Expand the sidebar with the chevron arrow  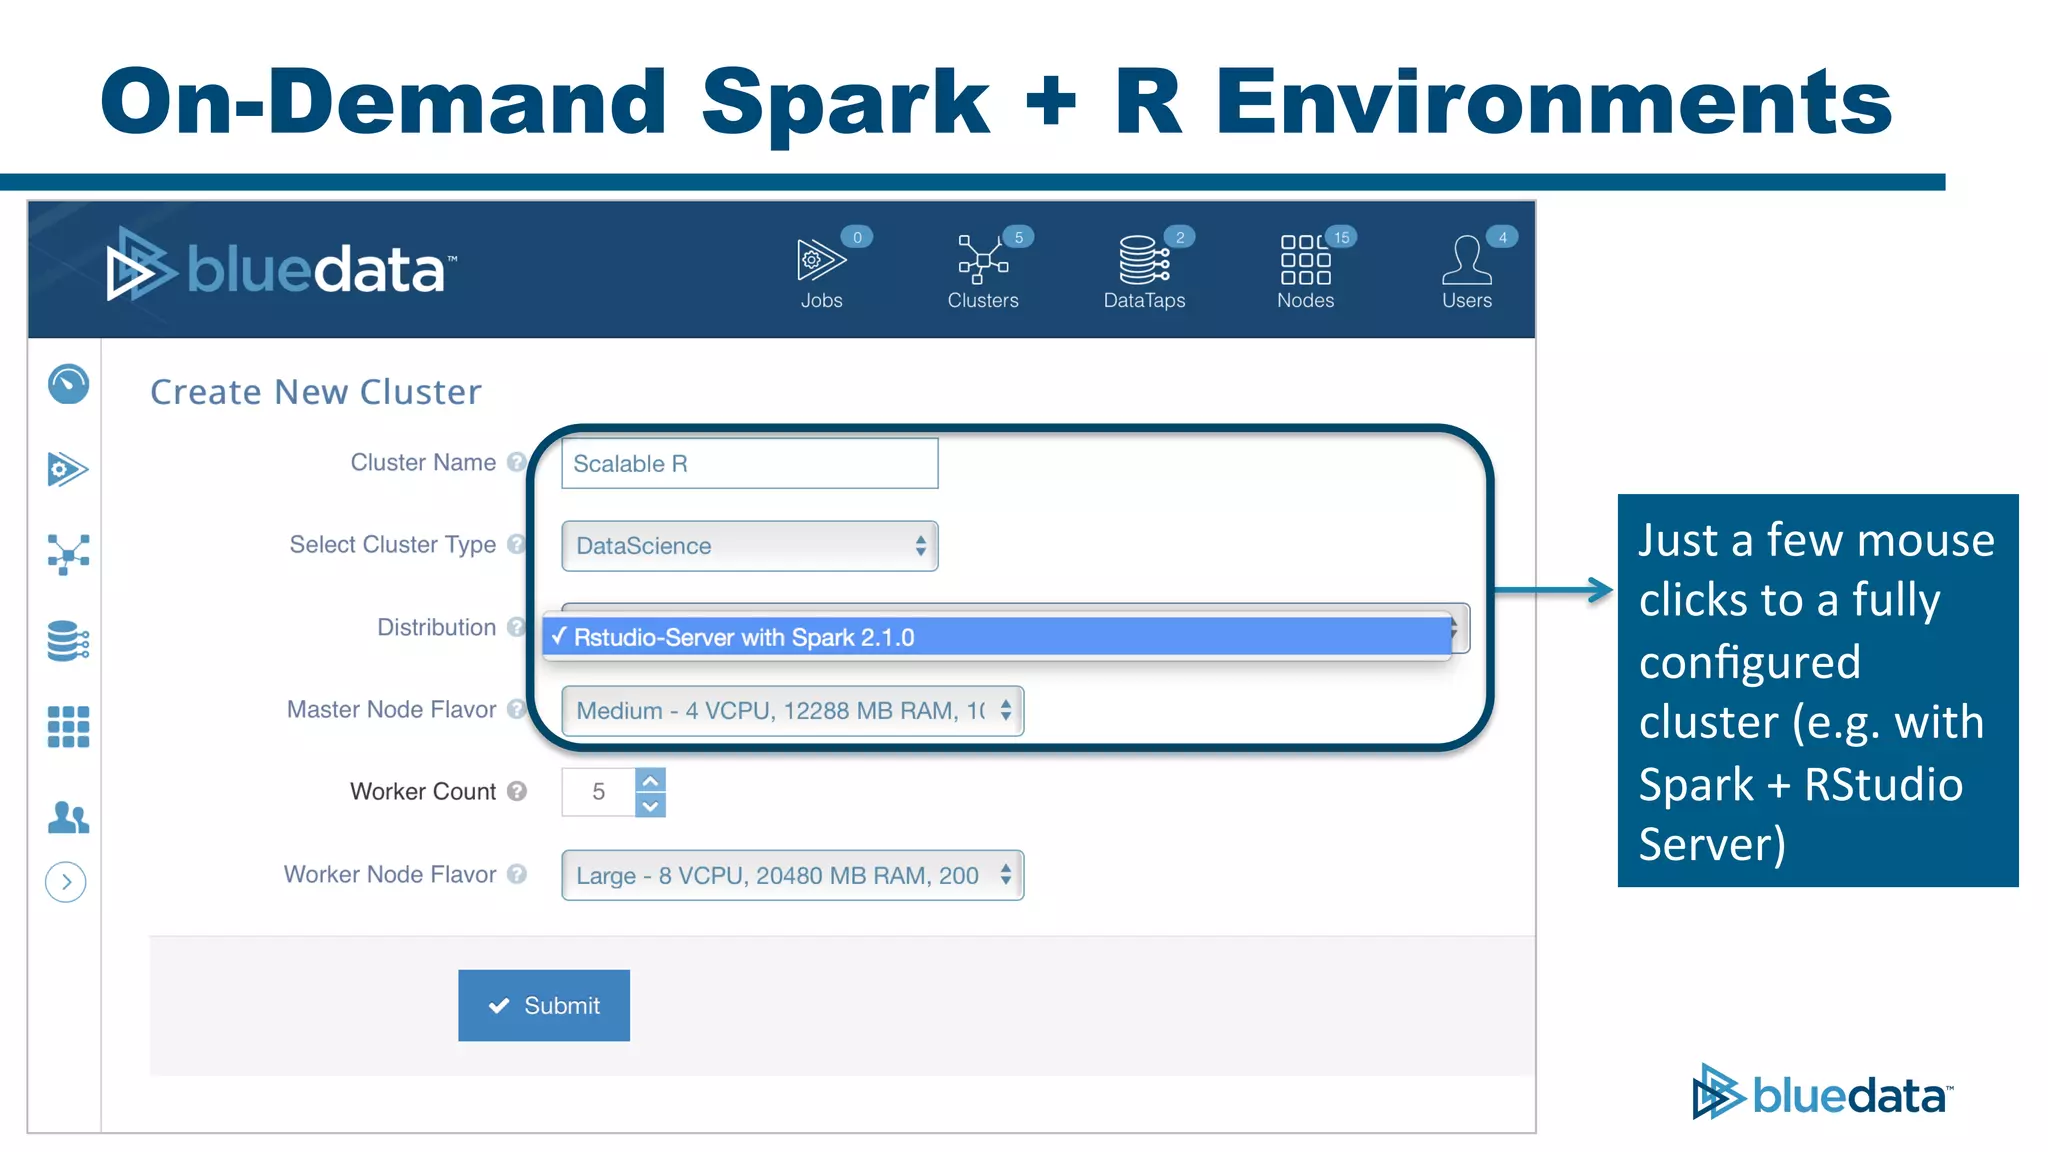click(66, 882)
